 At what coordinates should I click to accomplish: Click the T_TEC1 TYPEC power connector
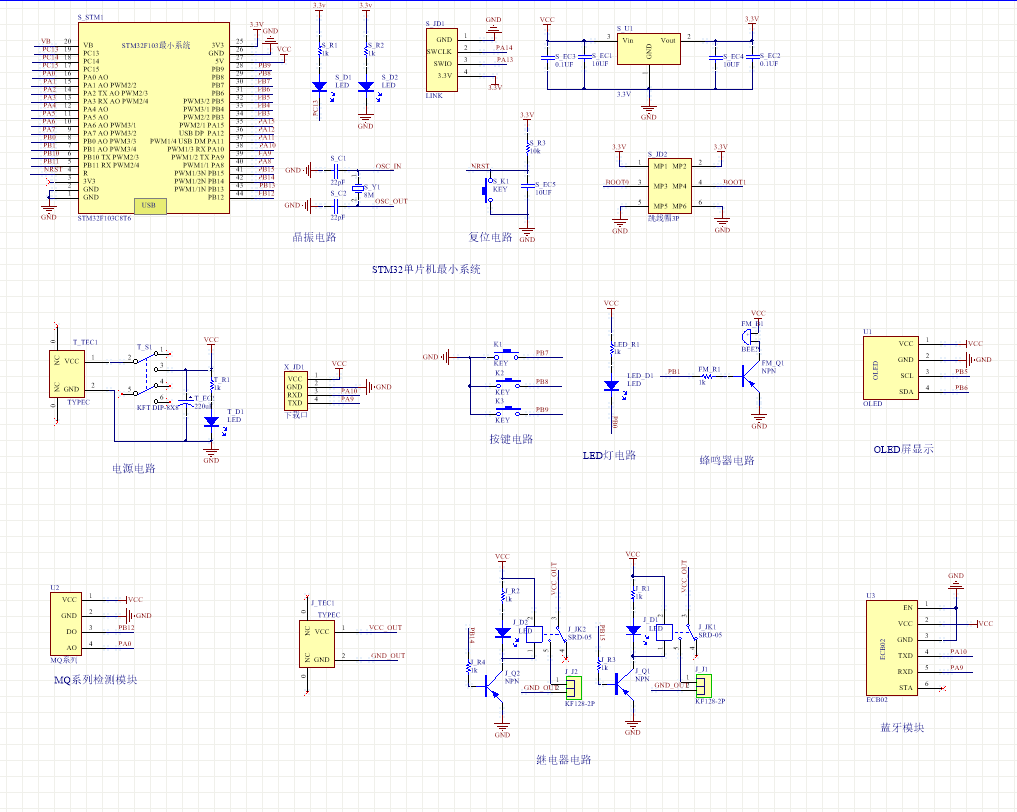click(67, 374)
